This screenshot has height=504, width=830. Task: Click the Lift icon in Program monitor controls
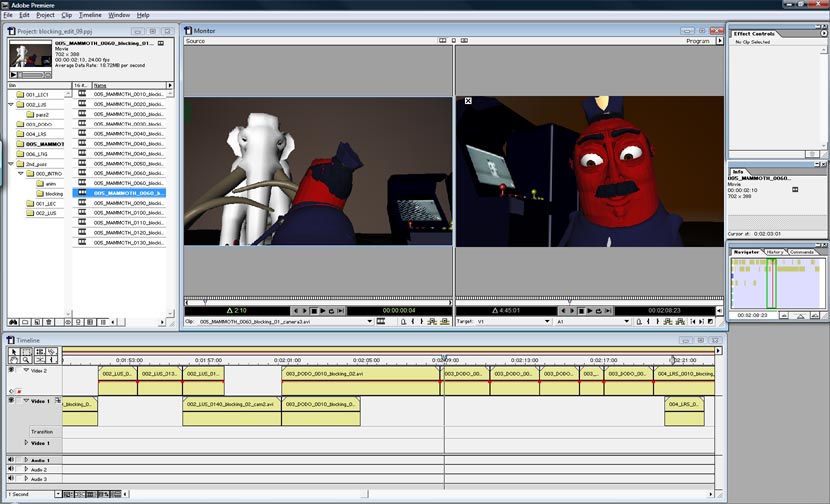click(668, 321)
